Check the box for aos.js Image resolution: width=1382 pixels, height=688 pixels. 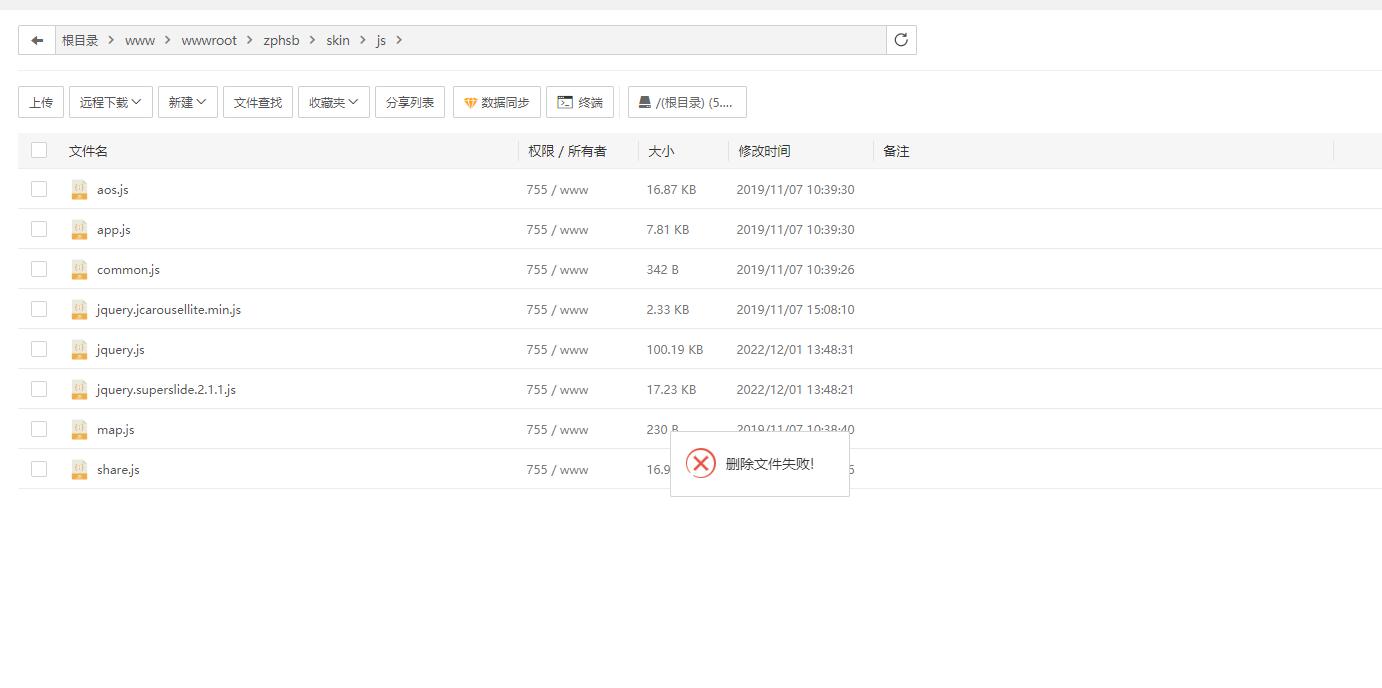[39, 189]
